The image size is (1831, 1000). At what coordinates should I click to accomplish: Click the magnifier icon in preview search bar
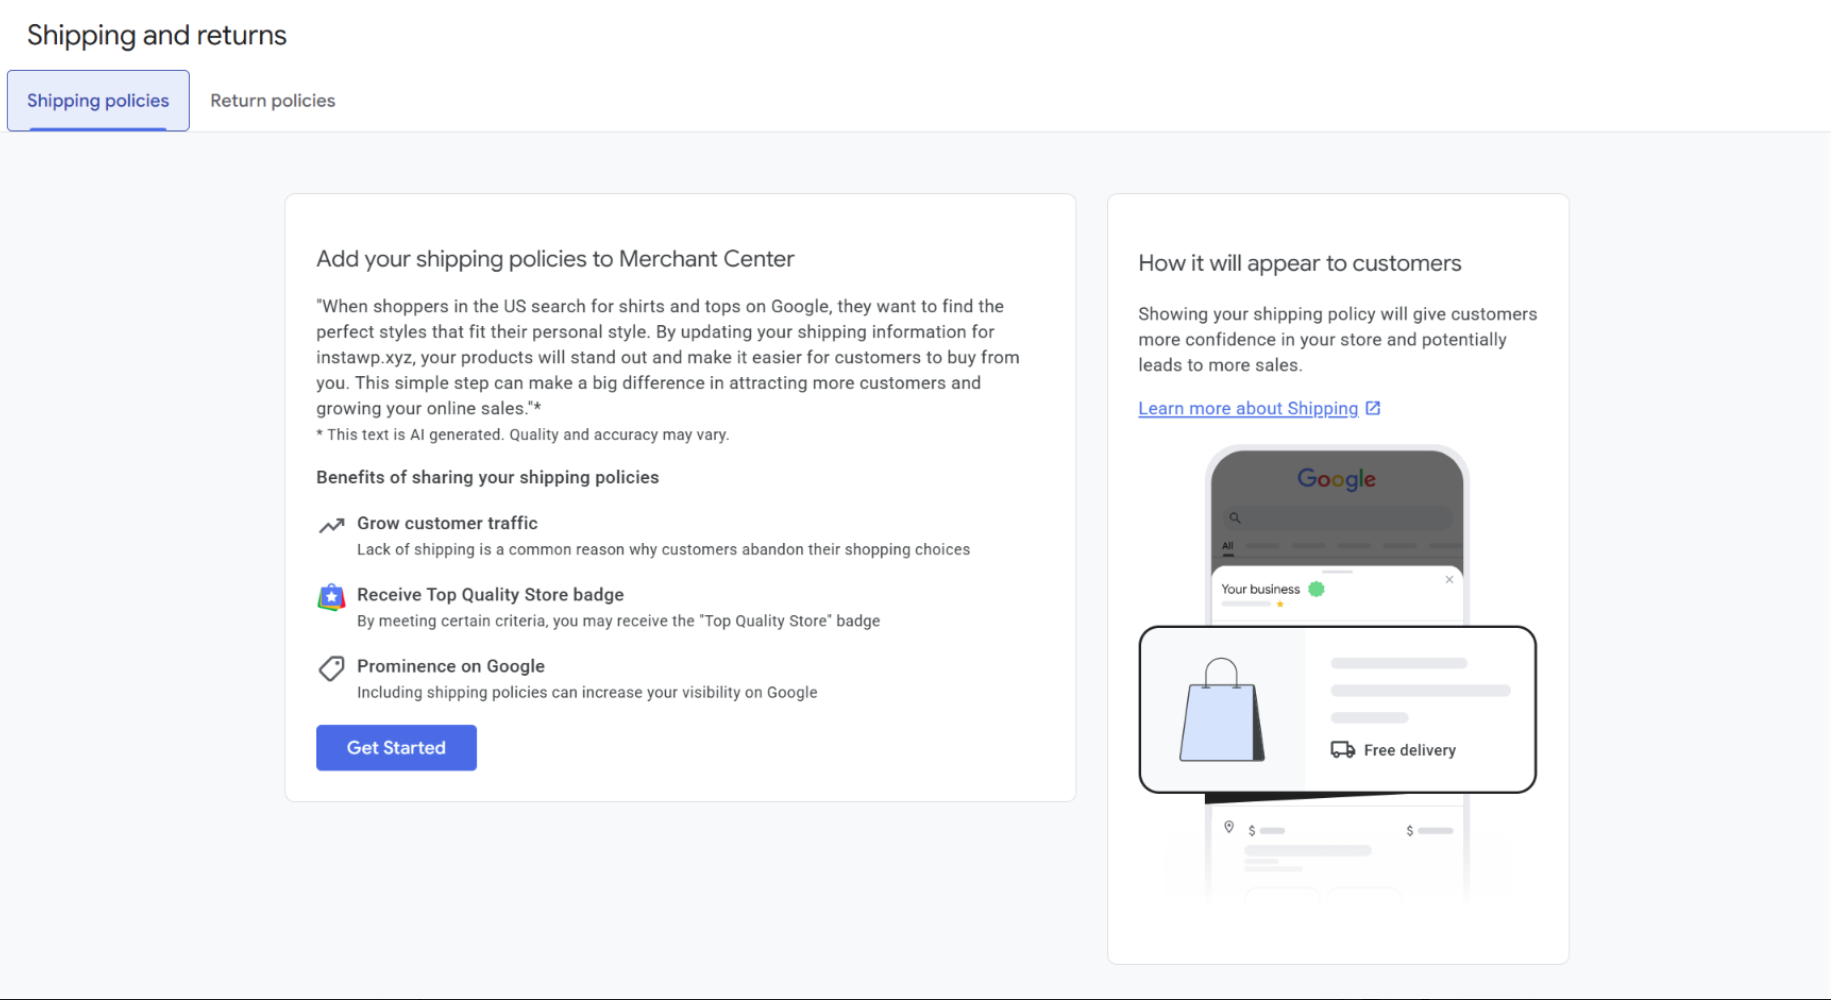[x=1235, y=518]
